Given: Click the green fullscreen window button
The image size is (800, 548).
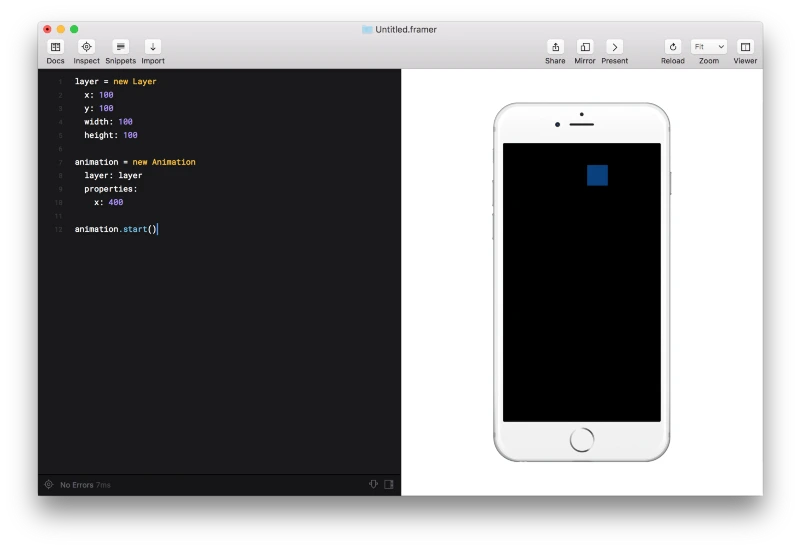Looking at the screenshot, I should [x=74, y=29].
